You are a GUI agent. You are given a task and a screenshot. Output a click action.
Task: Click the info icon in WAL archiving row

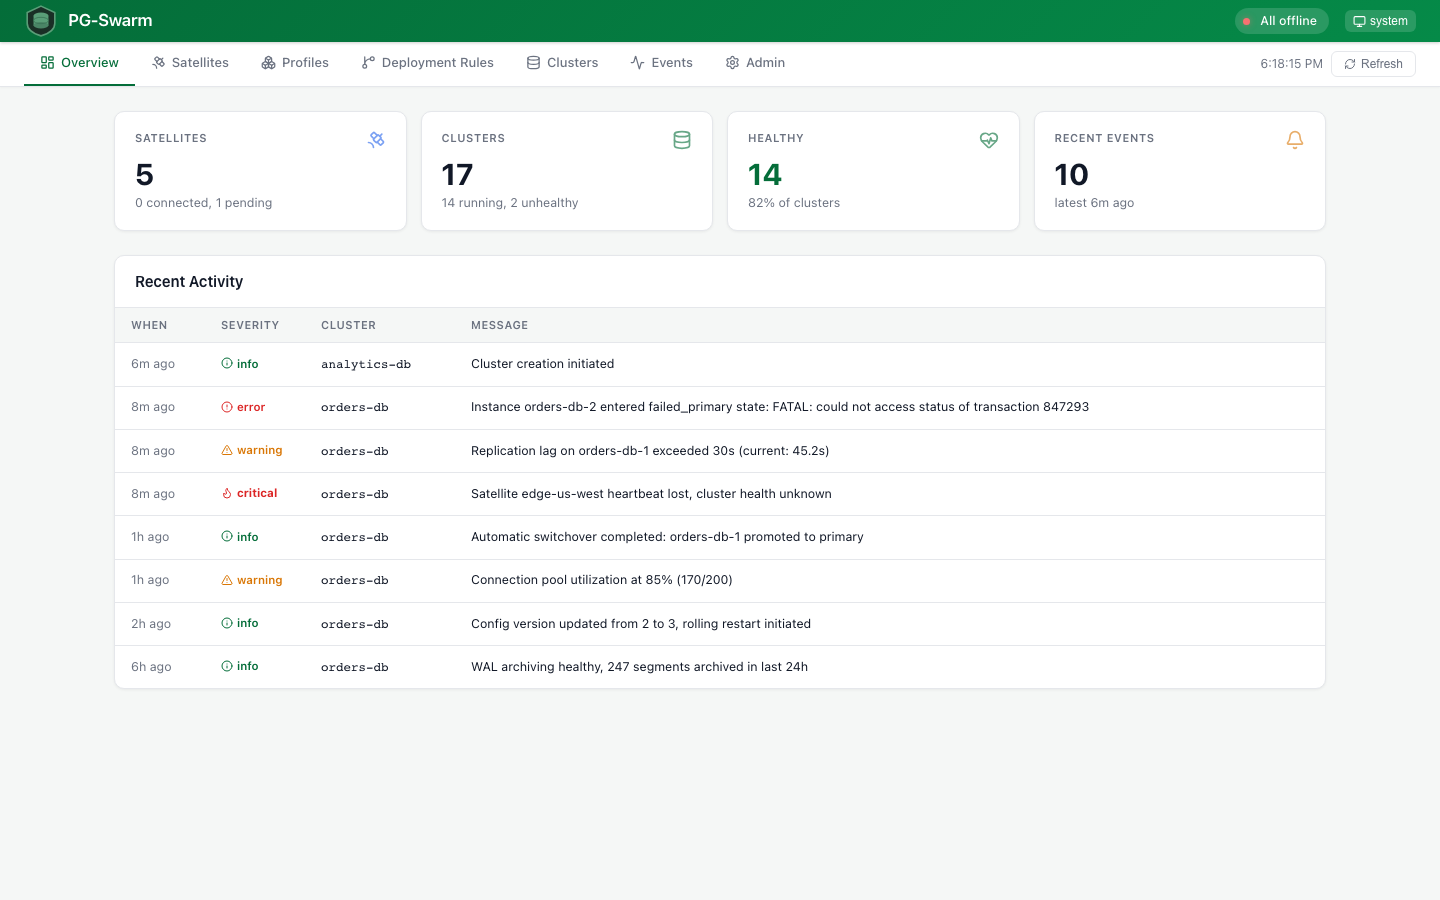point(227,666)
